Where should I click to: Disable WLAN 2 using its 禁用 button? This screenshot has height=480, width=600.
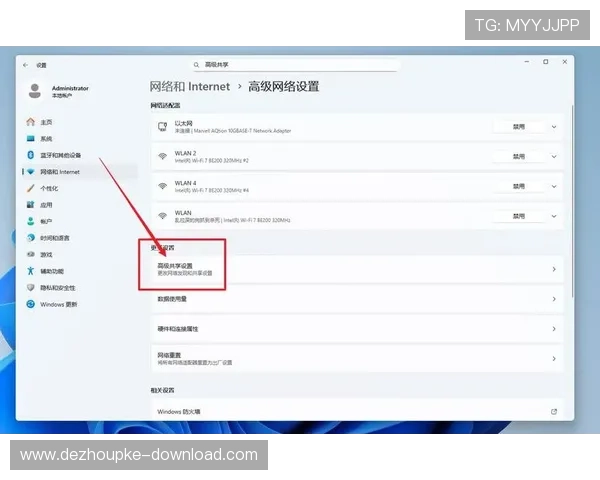click(x=519, y=157)
